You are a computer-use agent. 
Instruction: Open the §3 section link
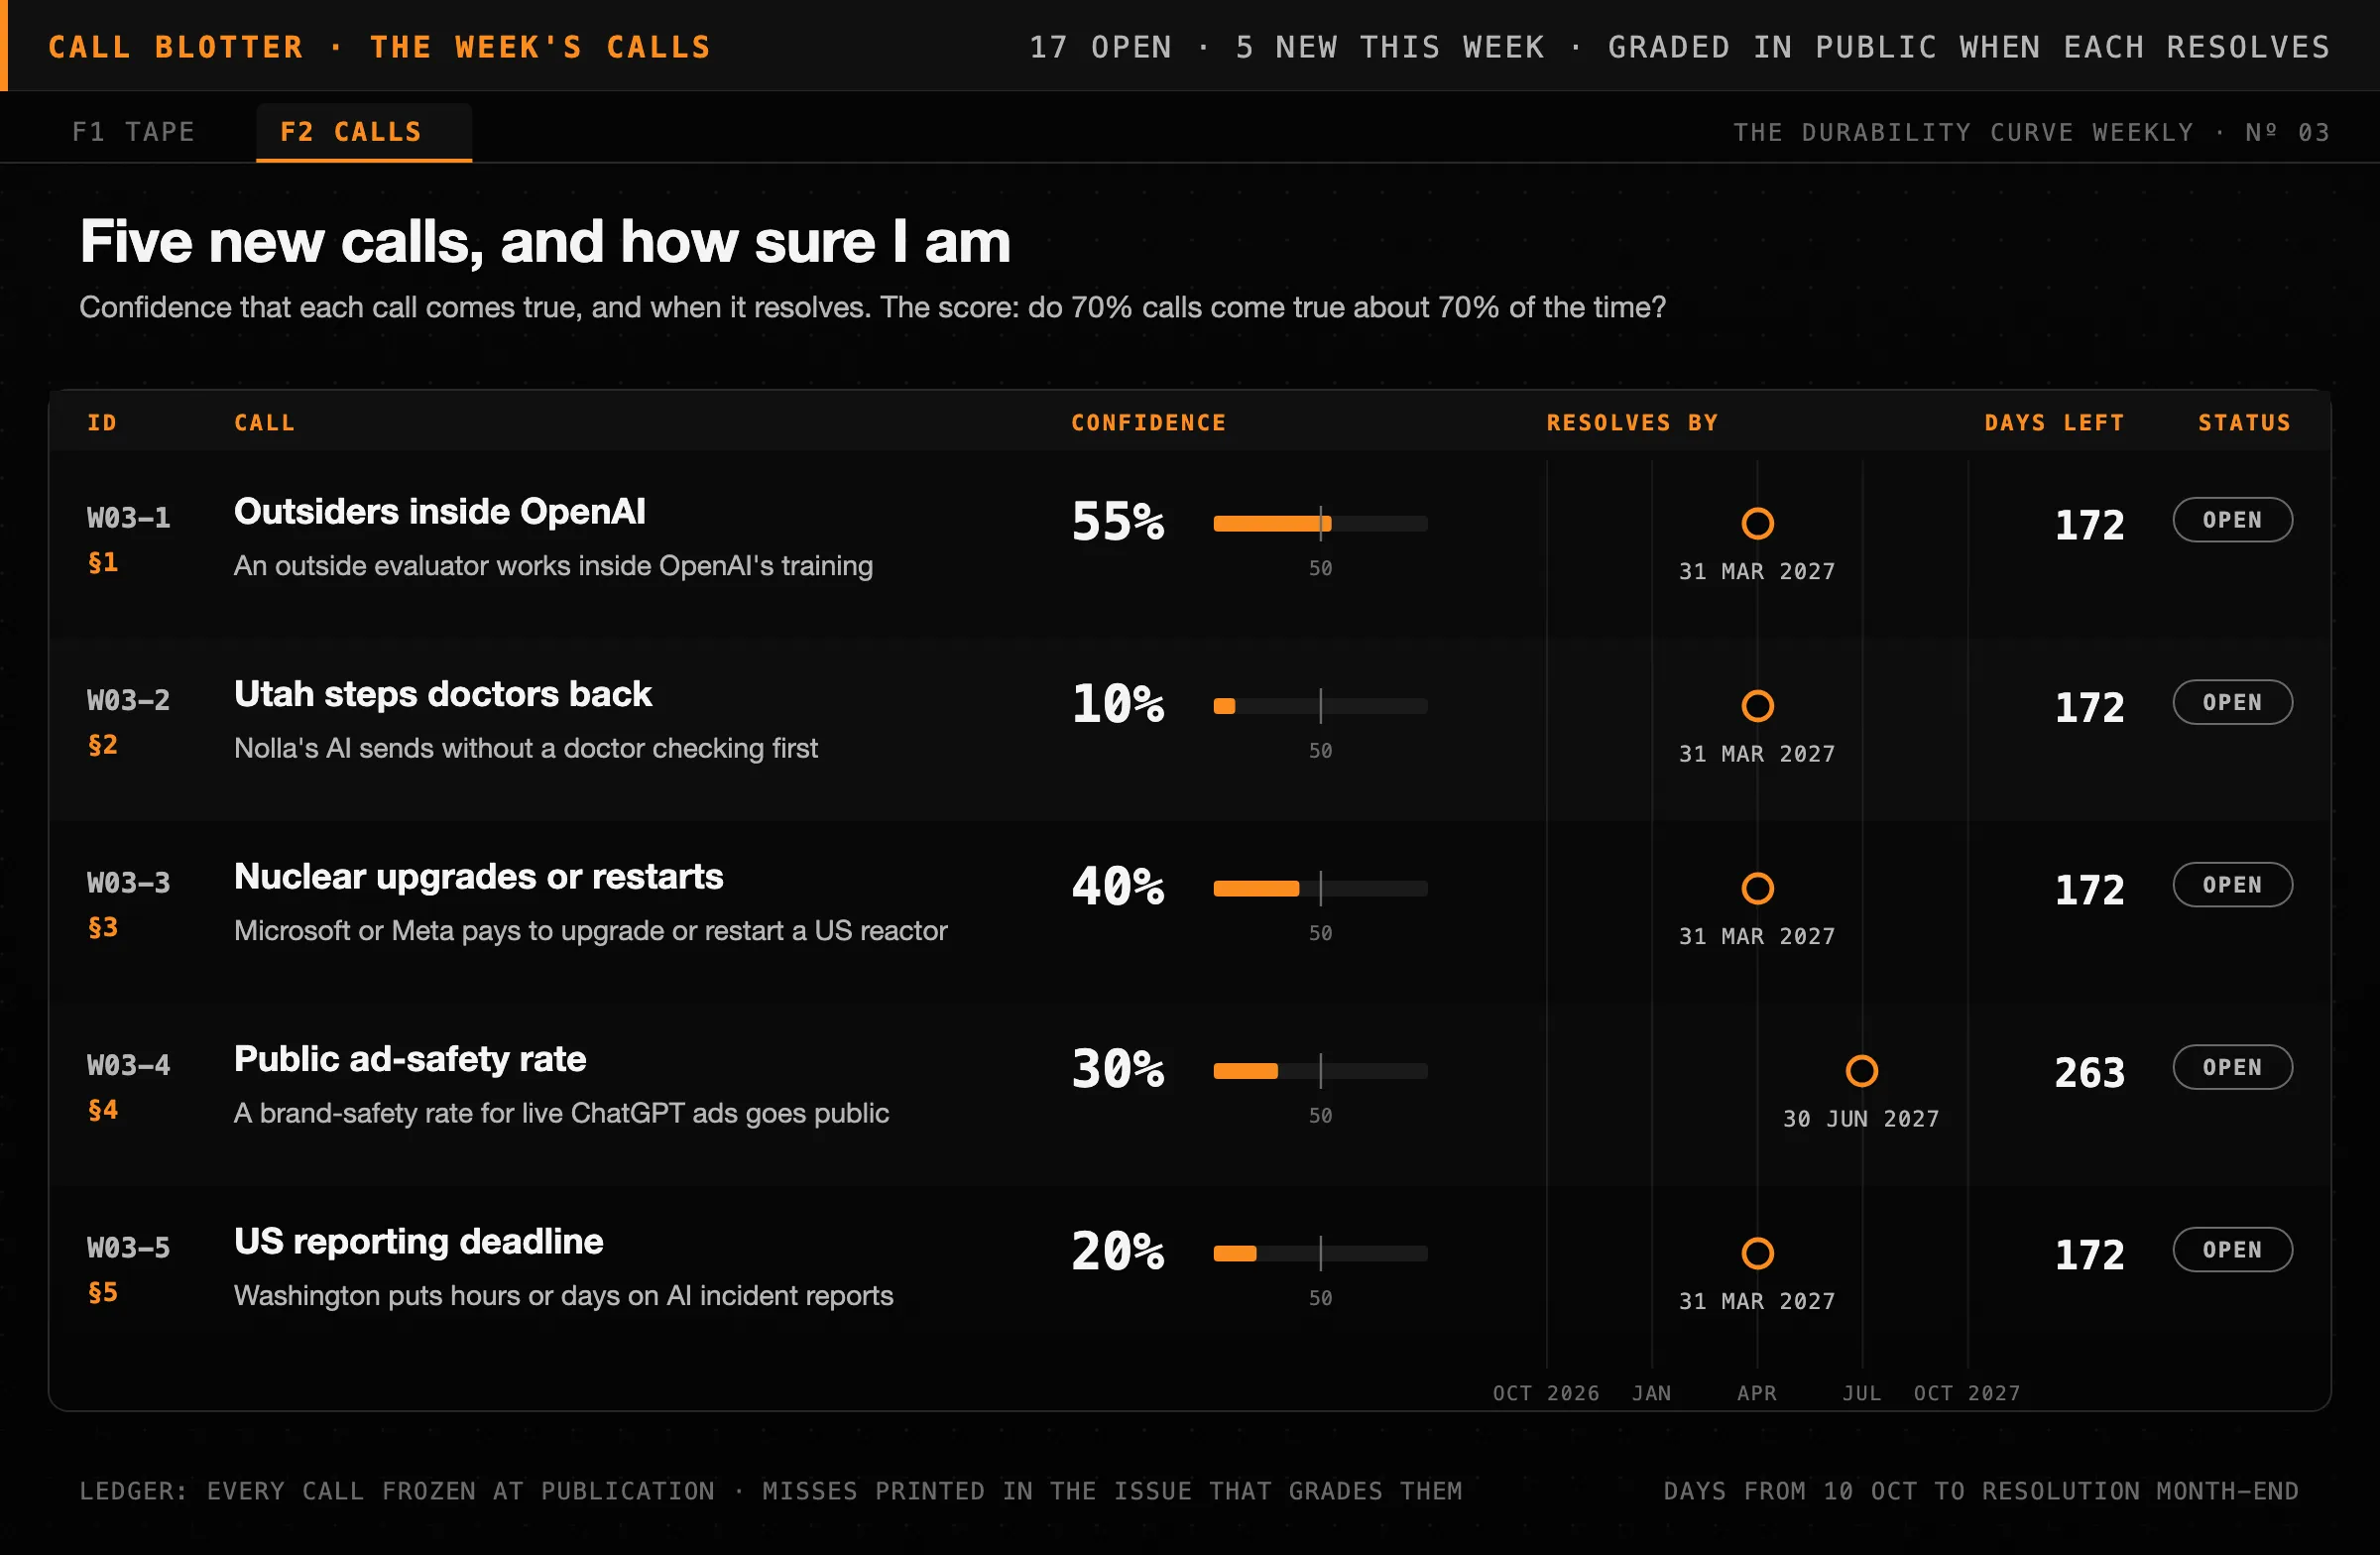click(x=103, y=927)
